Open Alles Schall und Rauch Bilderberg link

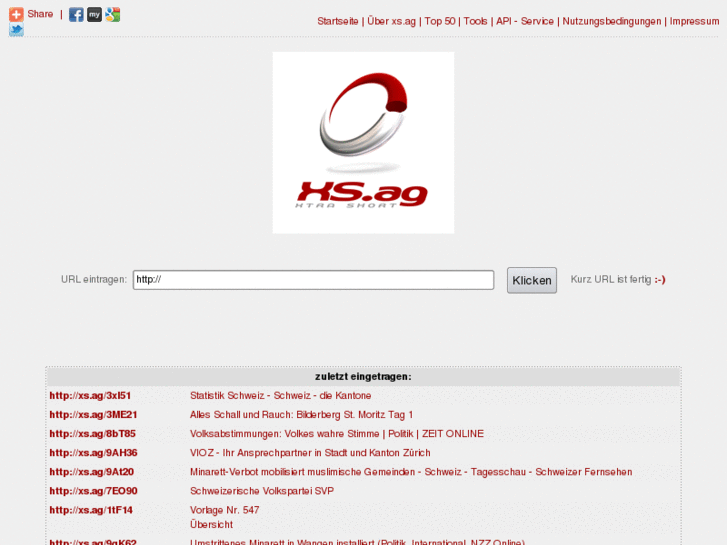coord(301,415)
